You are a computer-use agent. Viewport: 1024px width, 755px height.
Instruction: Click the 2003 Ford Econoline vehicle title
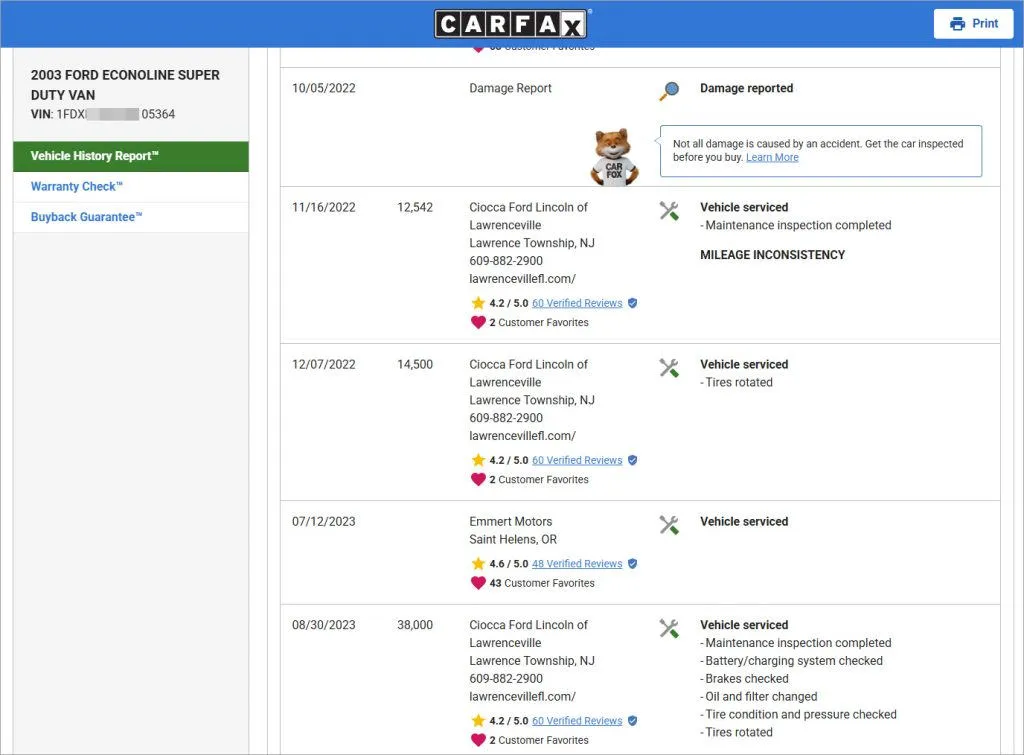(125, 85)
